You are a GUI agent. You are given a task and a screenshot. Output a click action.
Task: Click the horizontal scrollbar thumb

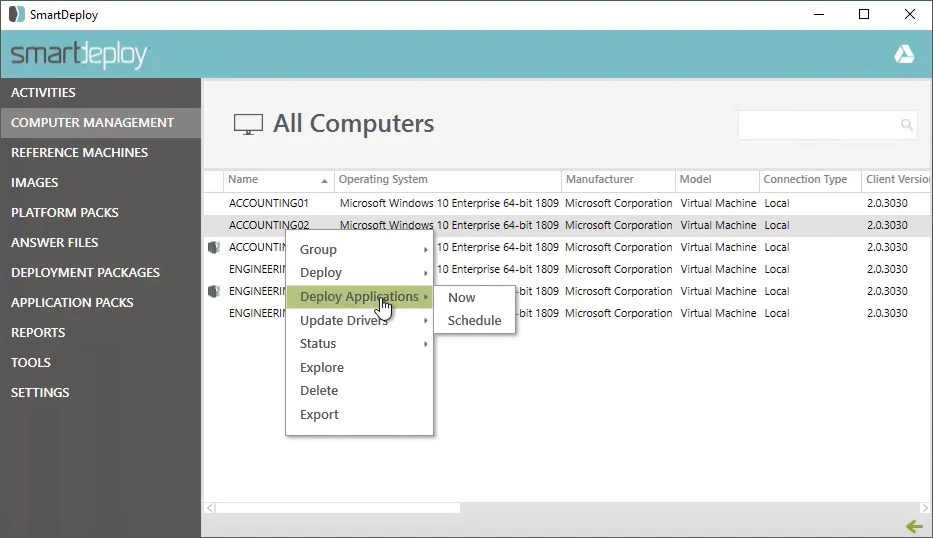point(338,508)
